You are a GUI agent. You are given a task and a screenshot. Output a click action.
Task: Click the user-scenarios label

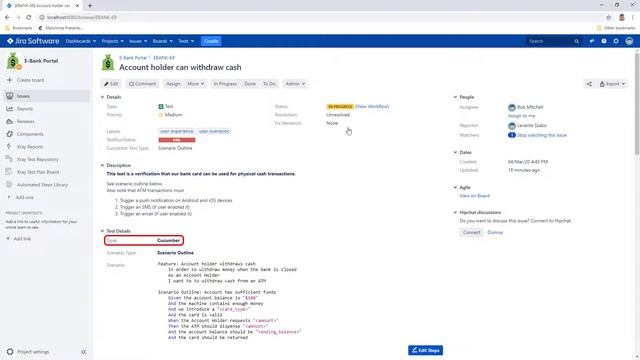[x=214, y=131]
